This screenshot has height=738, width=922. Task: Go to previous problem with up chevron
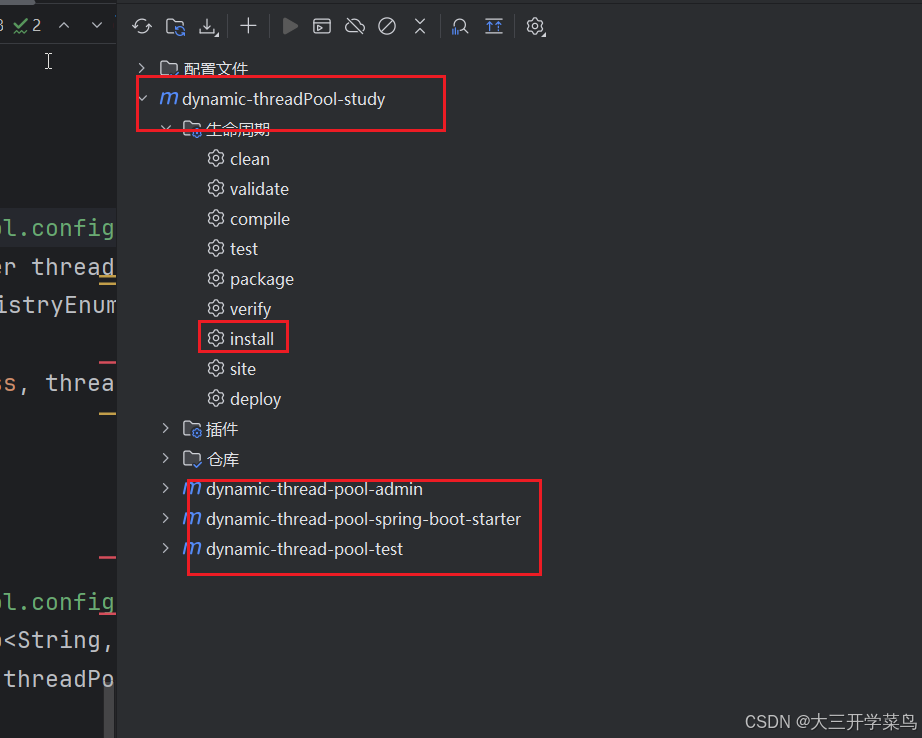[64, 24]
